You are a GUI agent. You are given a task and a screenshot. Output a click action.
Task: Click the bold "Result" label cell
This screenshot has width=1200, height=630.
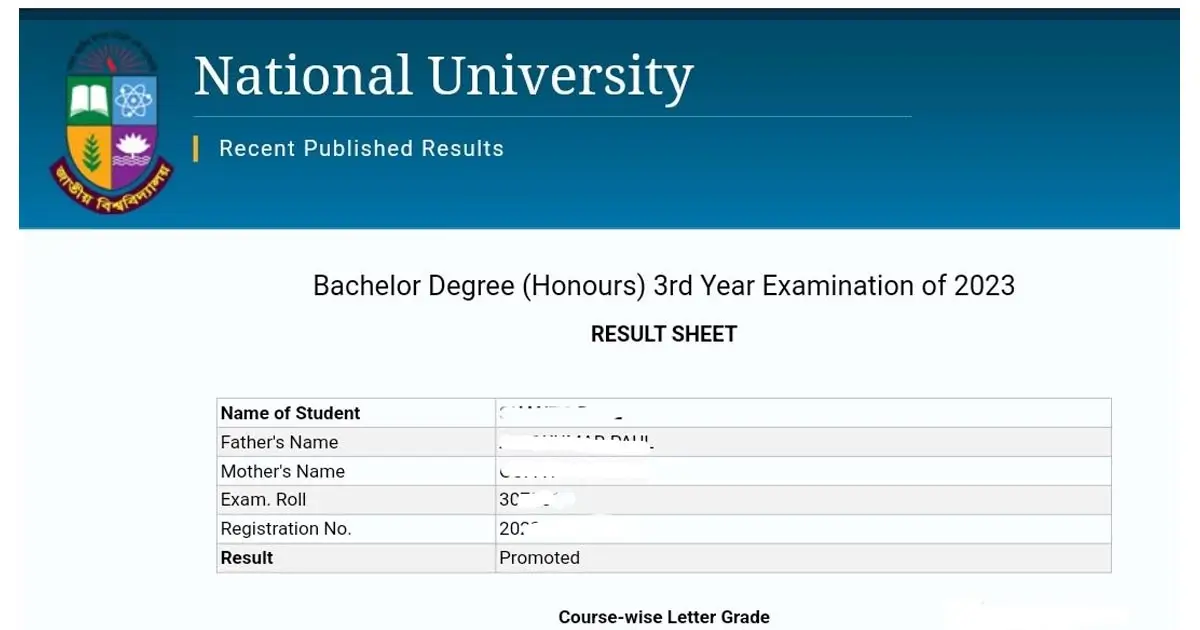pos(246,558)
